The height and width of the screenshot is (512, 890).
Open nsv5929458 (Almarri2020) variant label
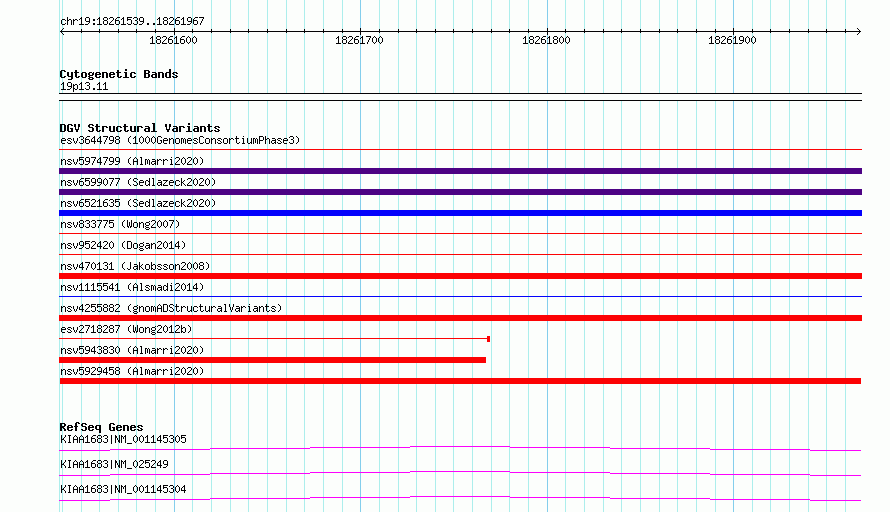tap(132, 371)
